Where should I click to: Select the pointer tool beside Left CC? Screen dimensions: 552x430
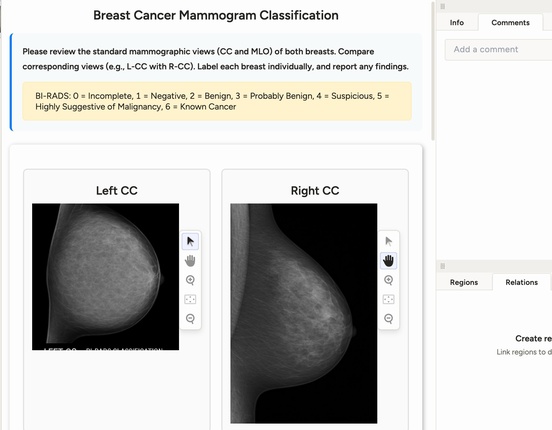pos(190,242)
